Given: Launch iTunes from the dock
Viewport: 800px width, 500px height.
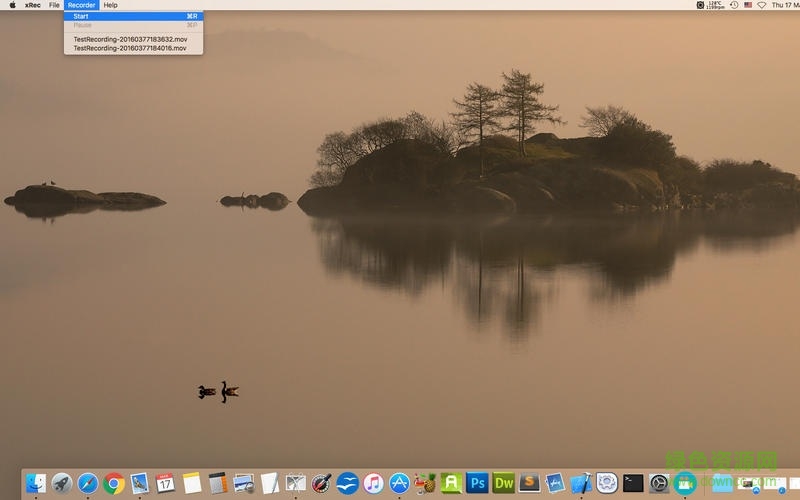Looking at the screenshot, I should click(374, 483).
